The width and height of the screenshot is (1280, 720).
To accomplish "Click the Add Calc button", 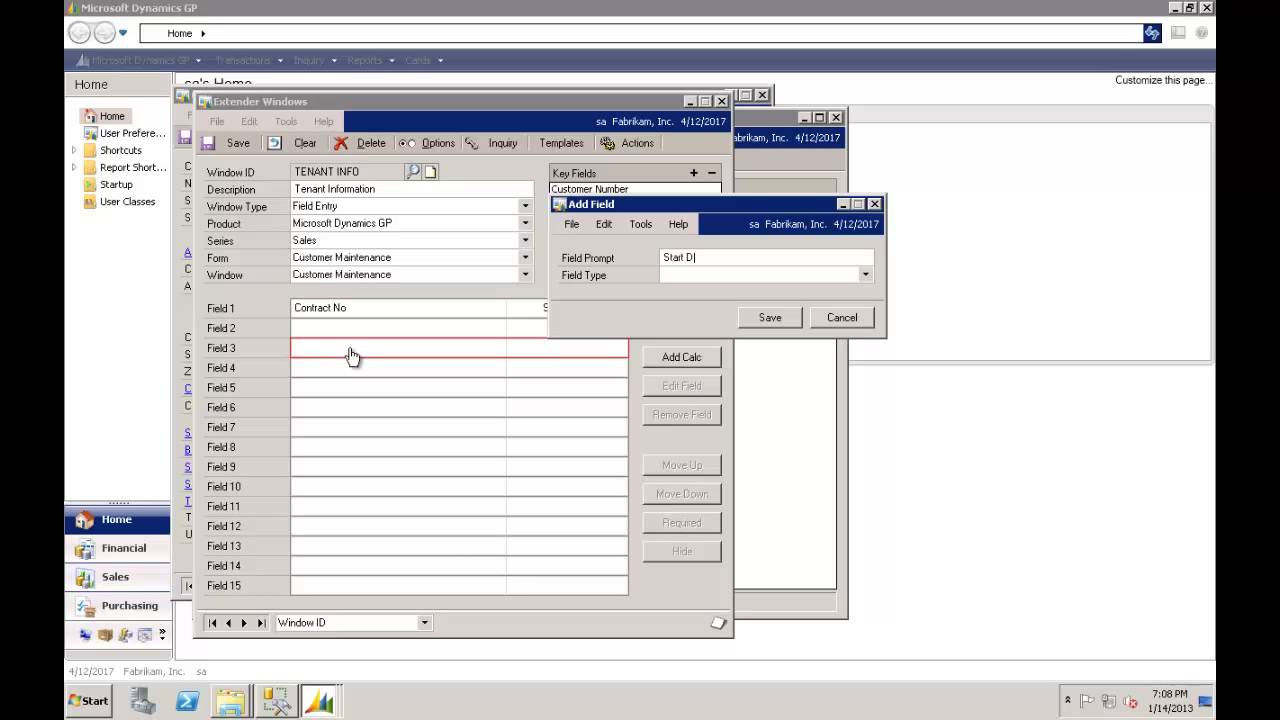I will coord(682,357).
